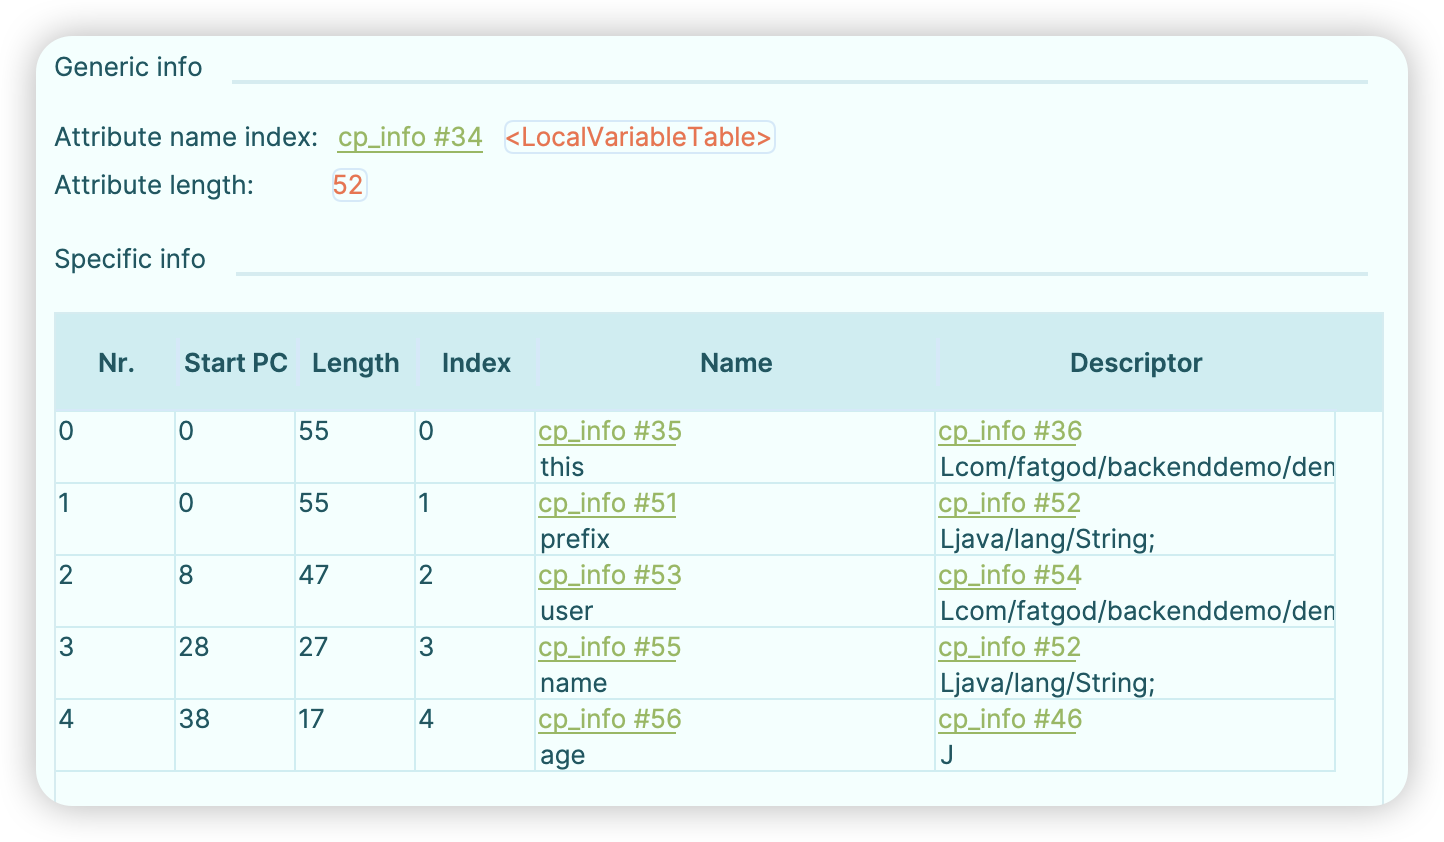The height and width of the screenshot is (842, 1444).
Task: Follow the cp_info #53 link for user
Action: (x=609, y=575)
